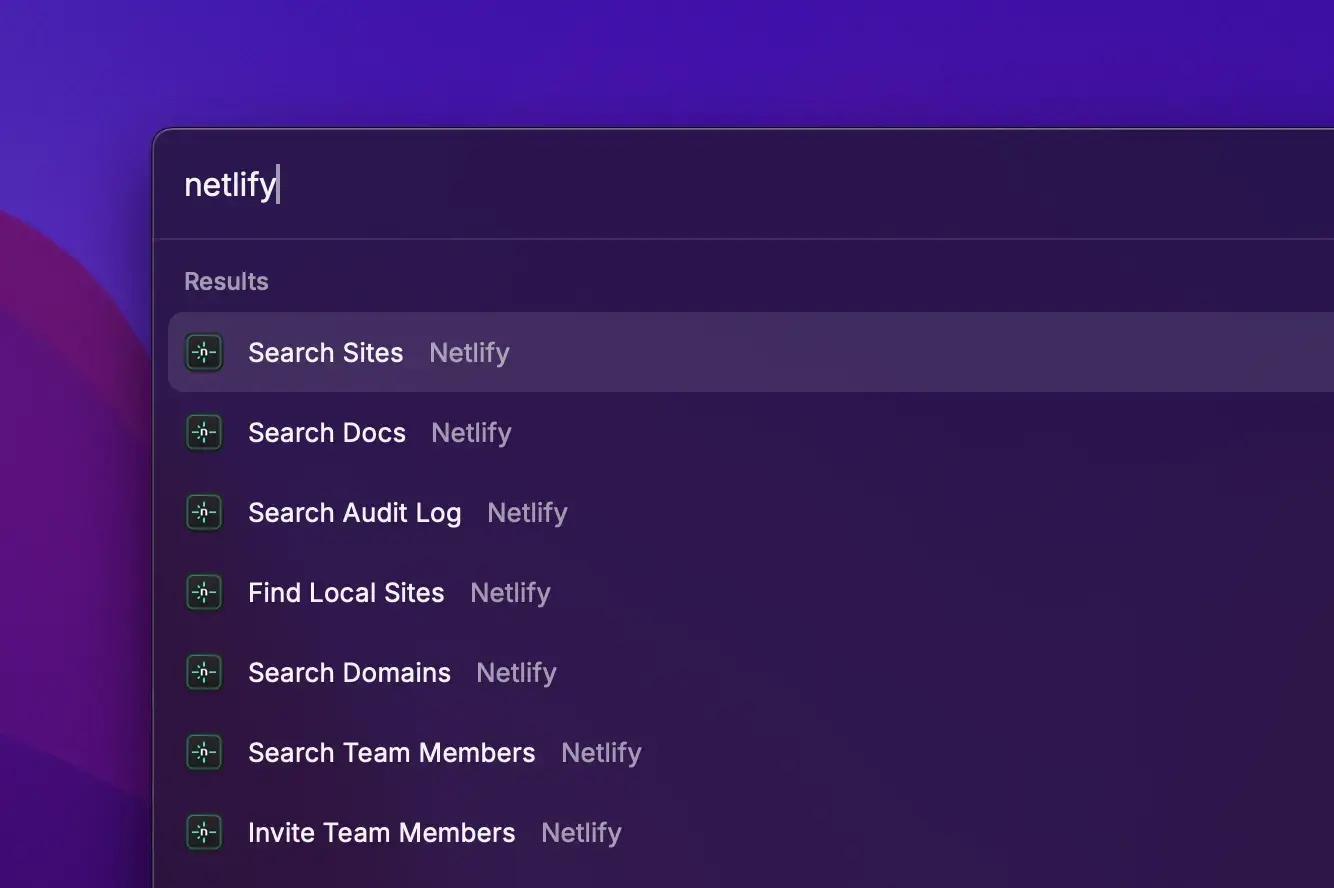Click the Netlify subtitle next to Search Sites
1334x888 pixels.
[469, 353]
